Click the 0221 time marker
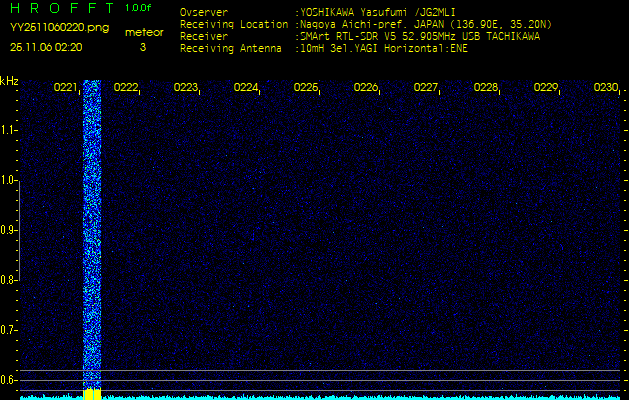The height and width of the screenshot is (400, 629). click(65, 88)
